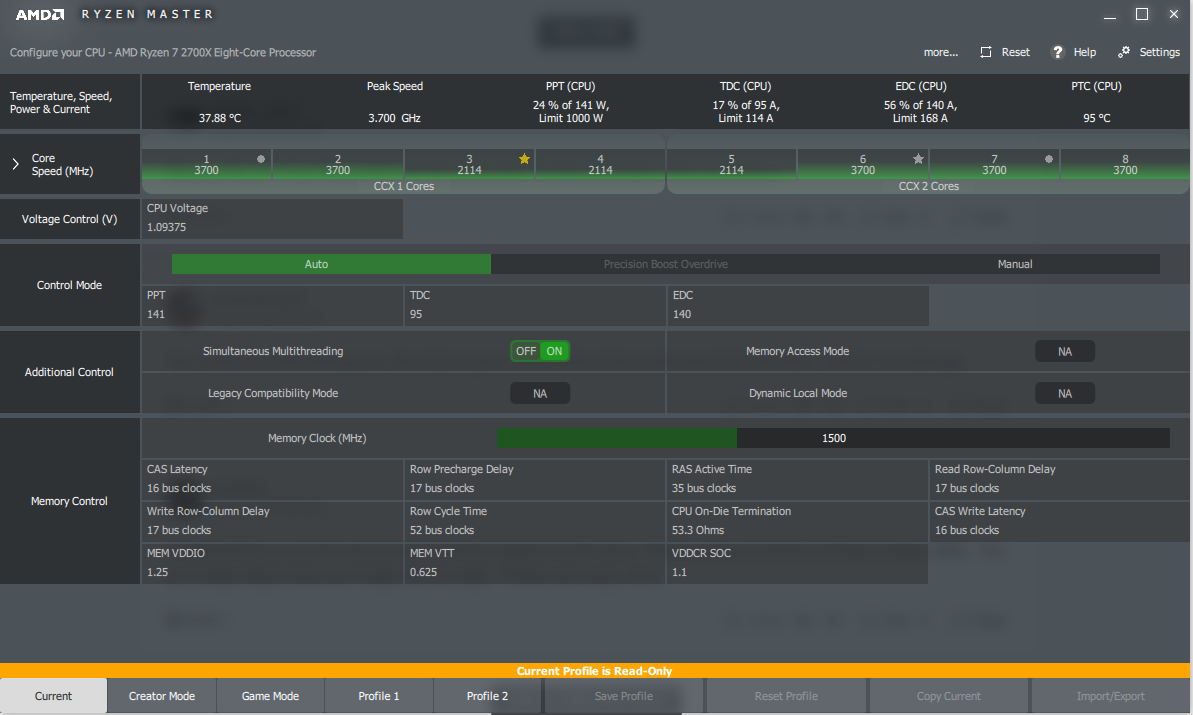Click CCX 1 Cores label

403,186
